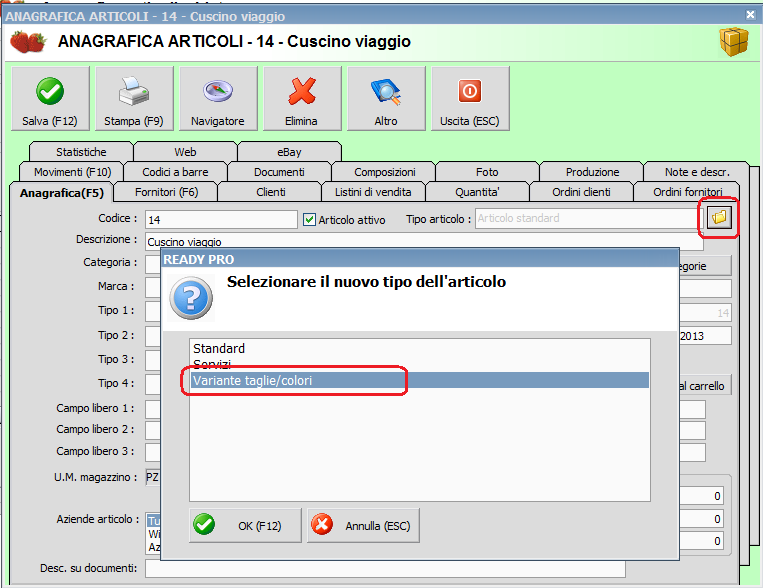Click into the Codice field containing 14

(221, 220)
